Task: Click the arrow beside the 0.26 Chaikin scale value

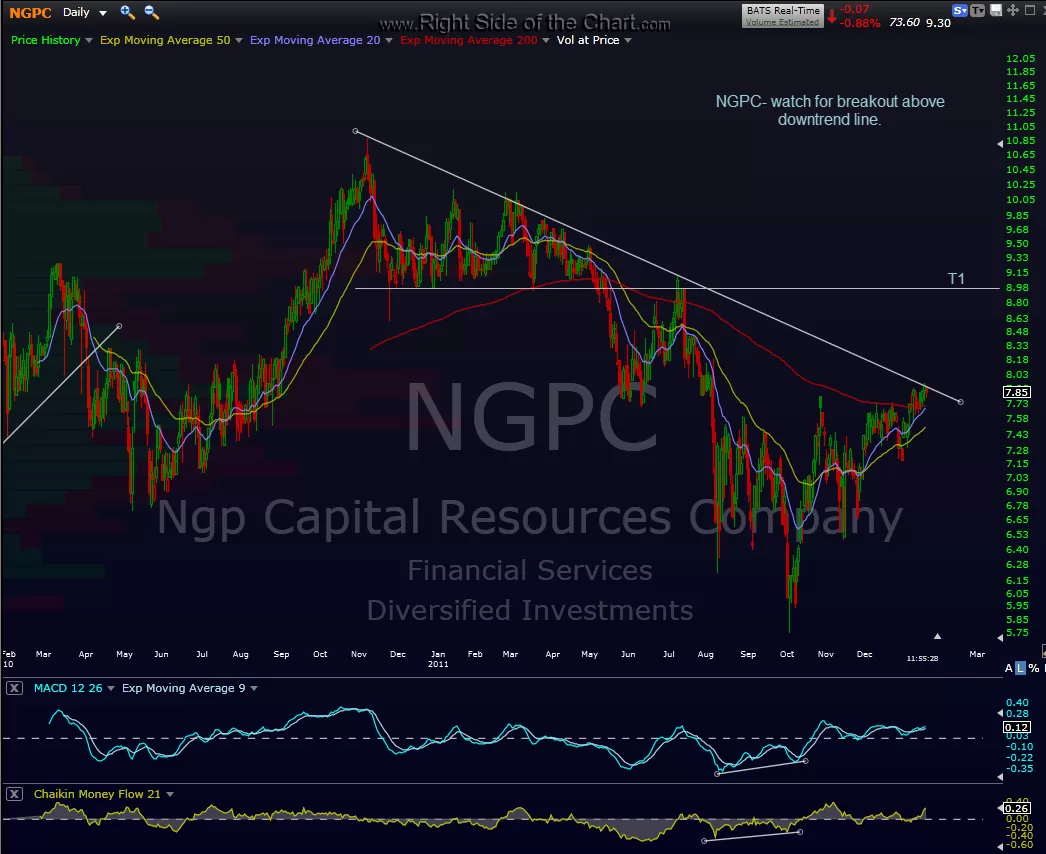Action: [x=1000, y=808]
